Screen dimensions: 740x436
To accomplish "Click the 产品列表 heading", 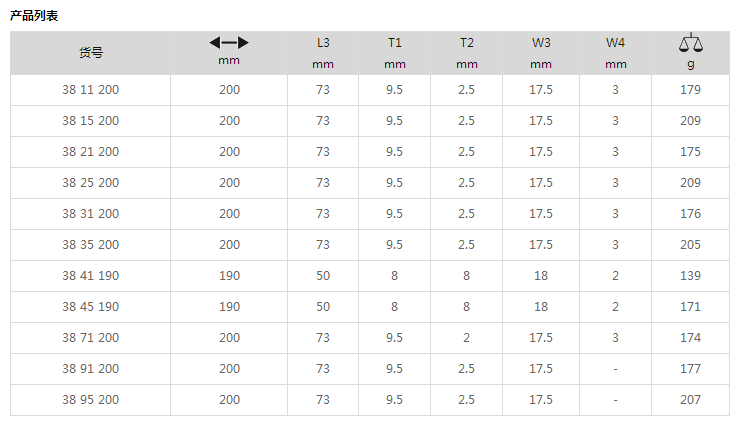I will click(x=34, y=16).
